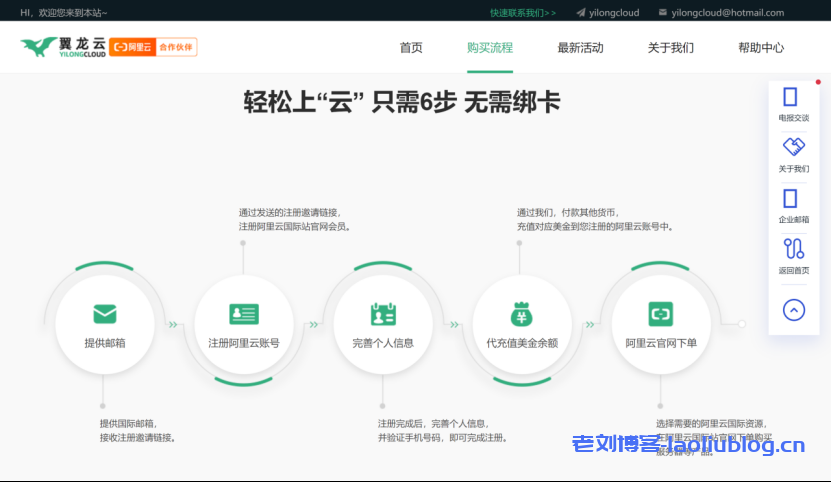Click the 阿里云官网下单 step label

pyautogui.click(x=661, y=343)
